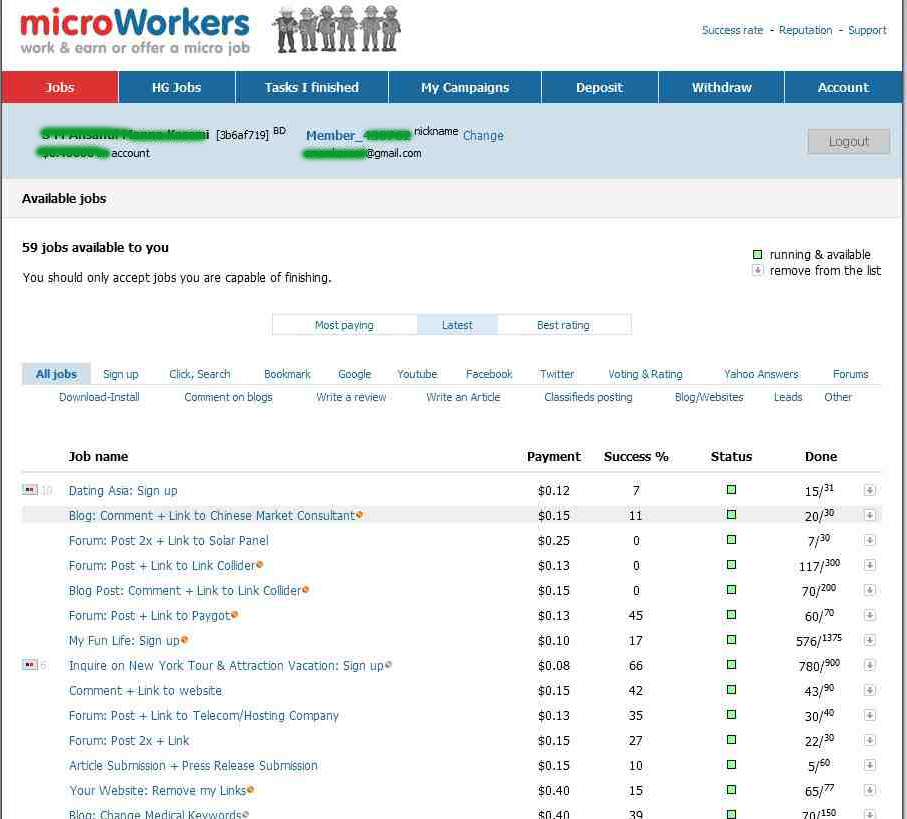907x819 pixels.
Task: Select the Voting & Rating category
Action: pyautogui.click(x=644, y=373)
